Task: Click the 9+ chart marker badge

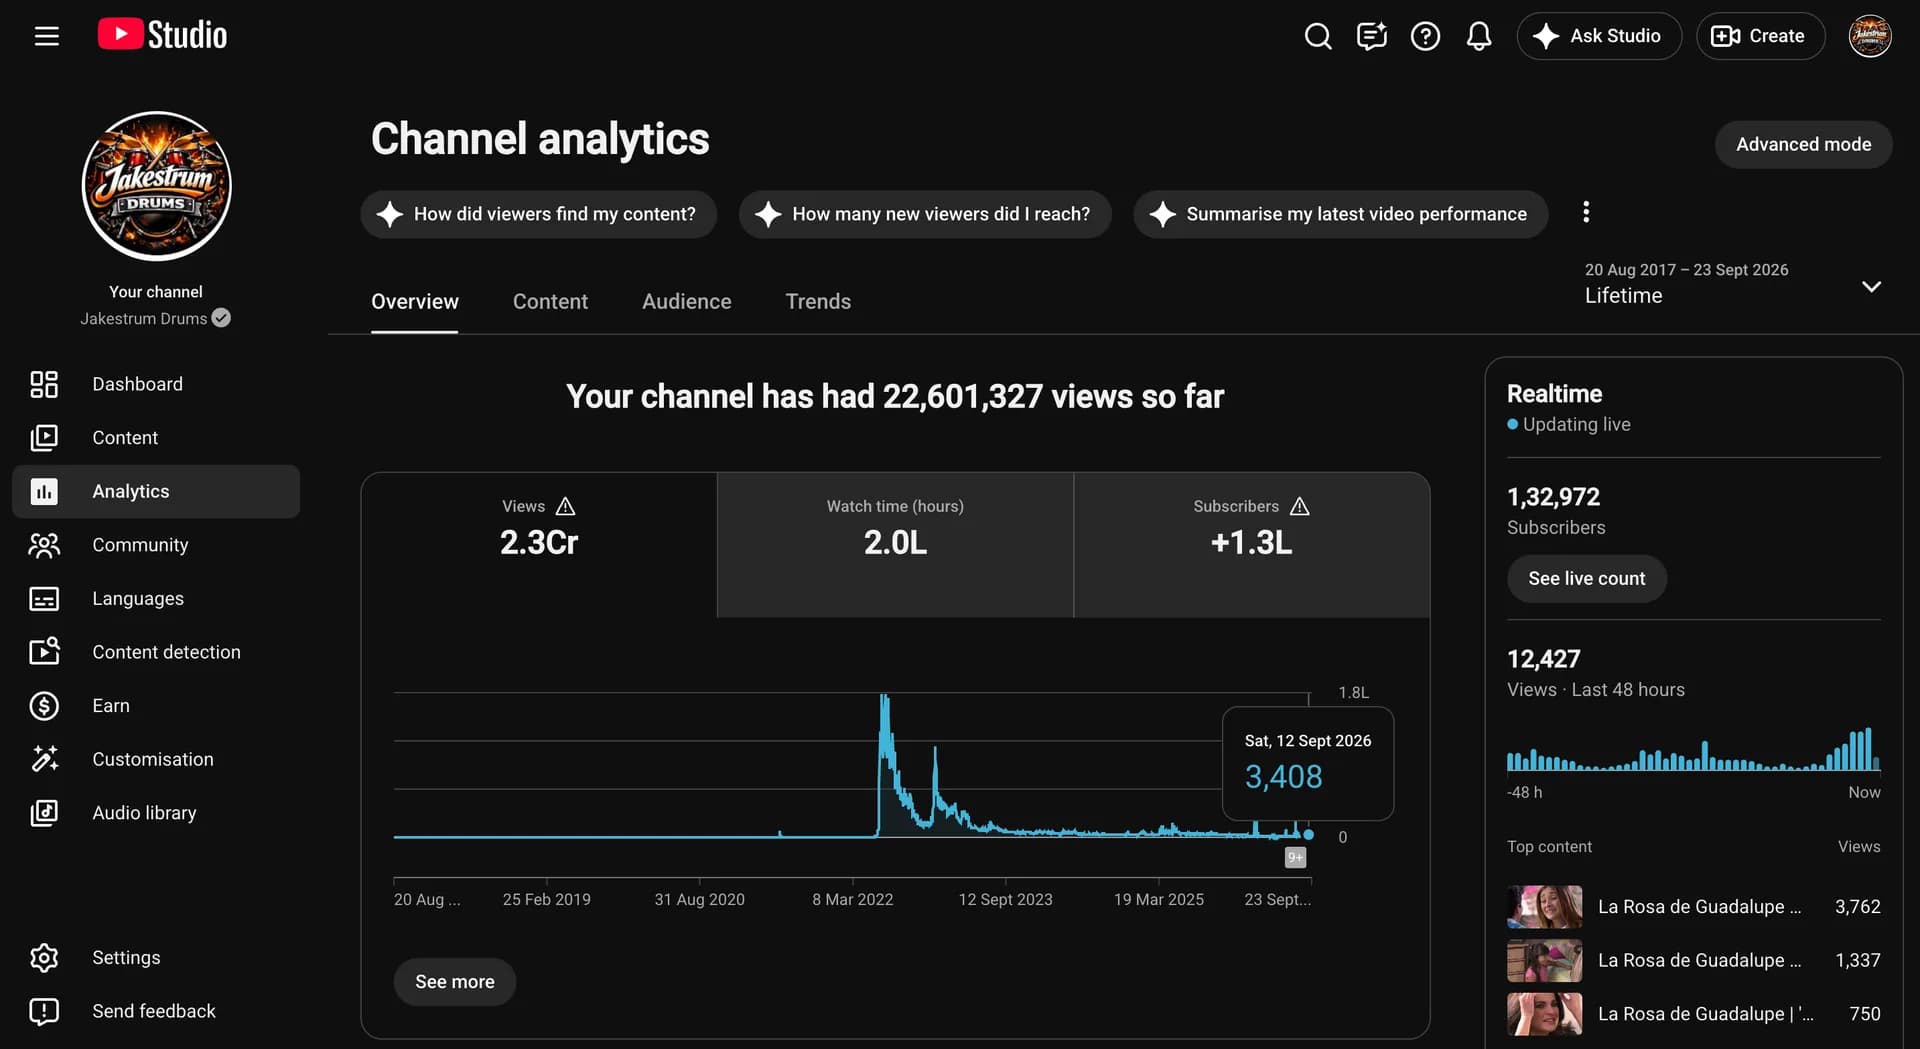Action: click(1295, 857)
